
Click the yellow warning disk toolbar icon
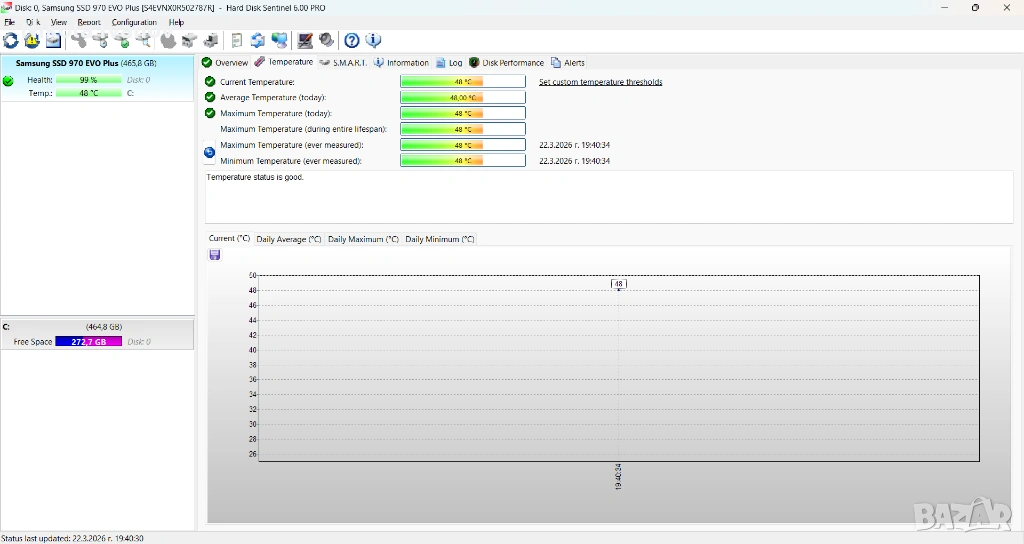[x=32, y=41]
